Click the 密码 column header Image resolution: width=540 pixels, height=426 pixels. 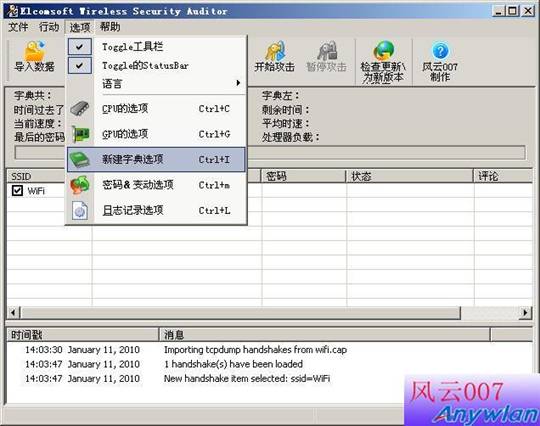coord(303,176)
